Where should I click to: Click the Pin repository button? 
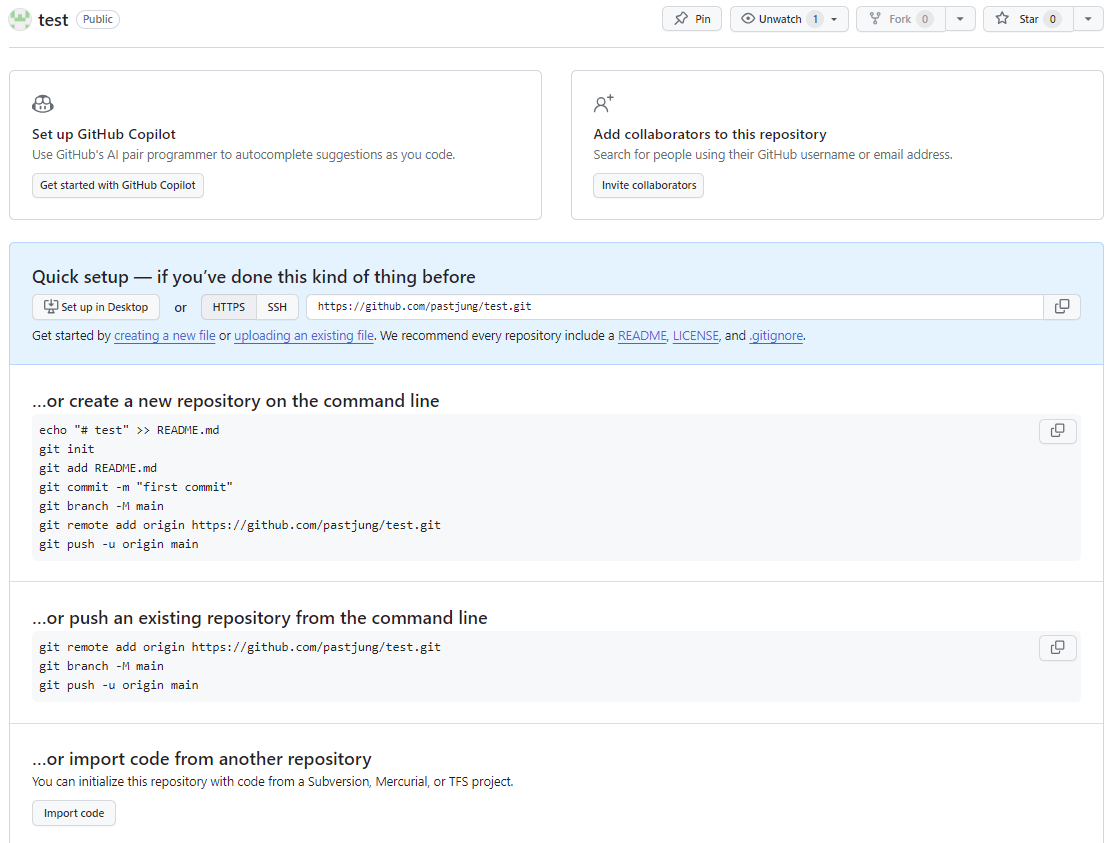[x=692, y=19]
